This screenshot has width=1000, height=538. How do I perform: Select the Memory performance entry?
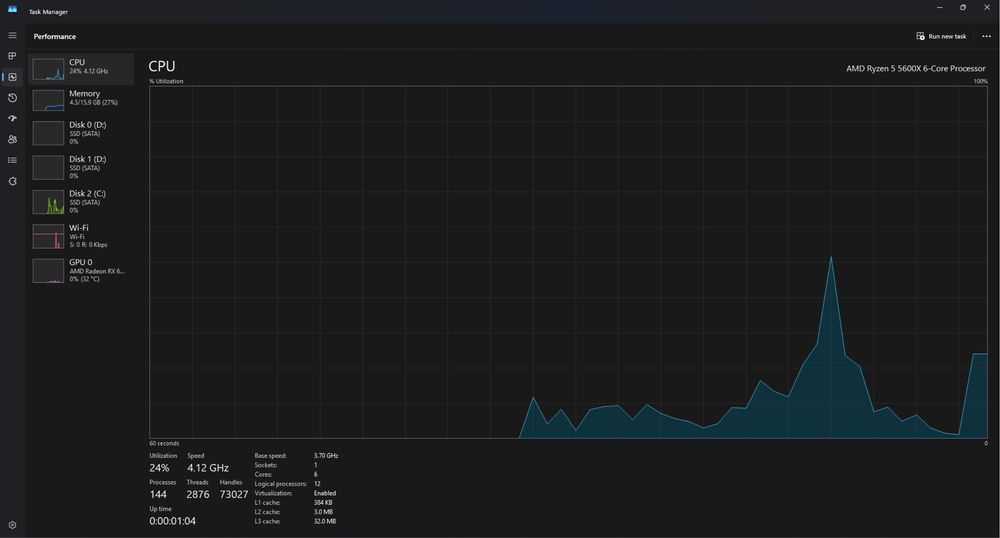(x=81, y=100)
